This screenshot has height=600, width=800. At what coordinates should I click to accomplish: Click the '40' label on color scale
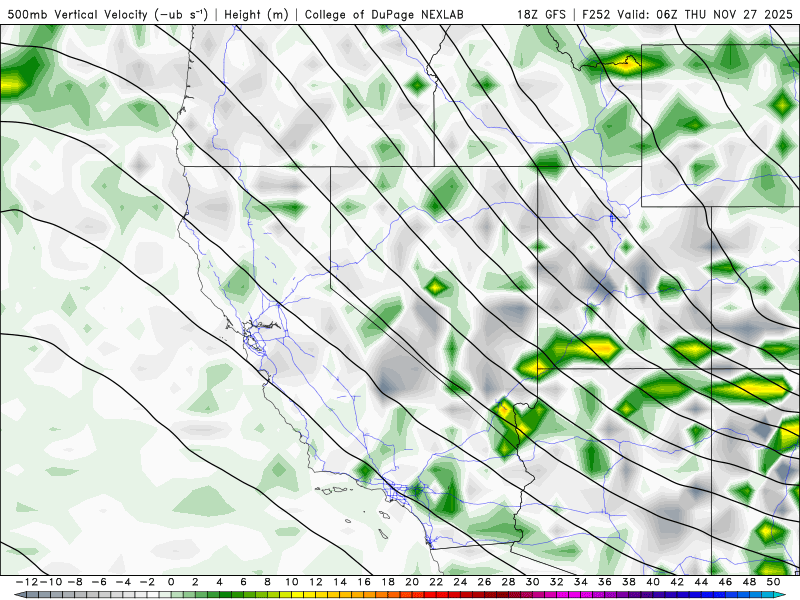click(x=653, y=582)
